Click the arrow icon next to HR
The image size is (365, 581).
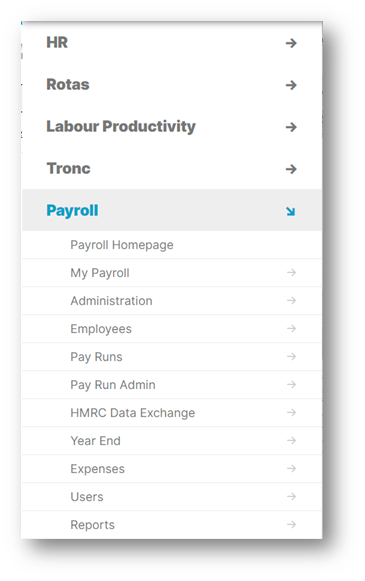tap(291, 43)
